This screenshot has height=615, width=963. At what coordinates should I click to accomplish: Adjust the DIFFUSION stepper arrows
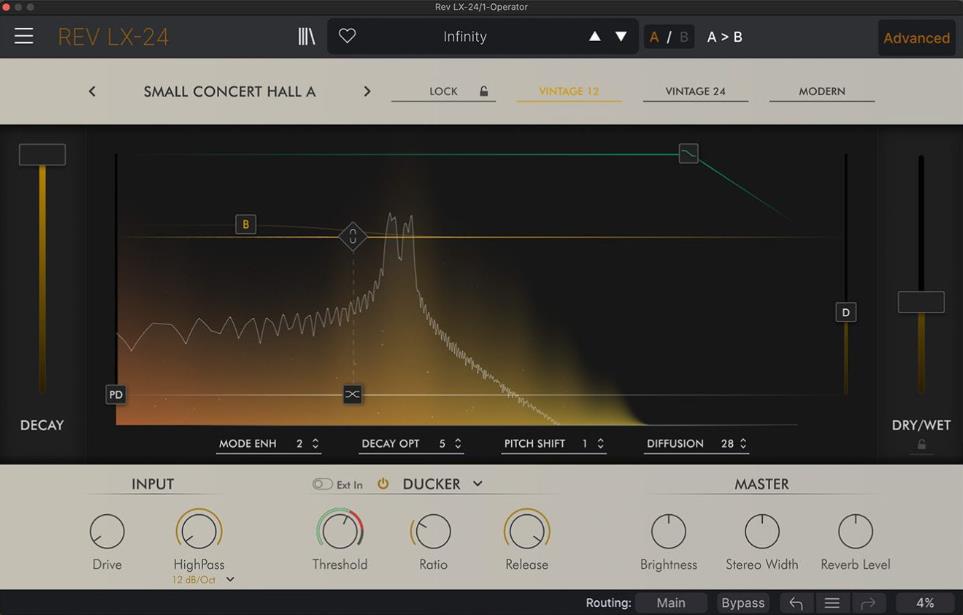[x=743, y=444]
